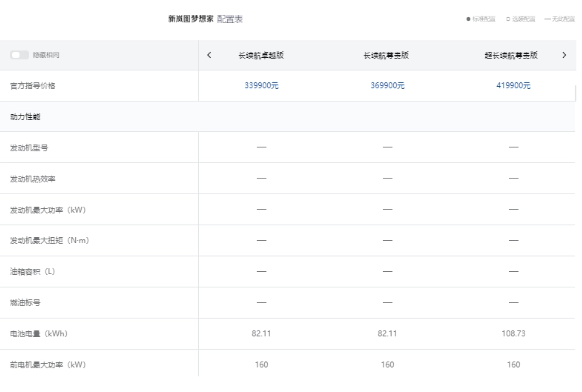Image resolution: width=582 pixels, height=392 pixels.
Task: Click the 标准配置 legend entry
Action: click(481, 19)
